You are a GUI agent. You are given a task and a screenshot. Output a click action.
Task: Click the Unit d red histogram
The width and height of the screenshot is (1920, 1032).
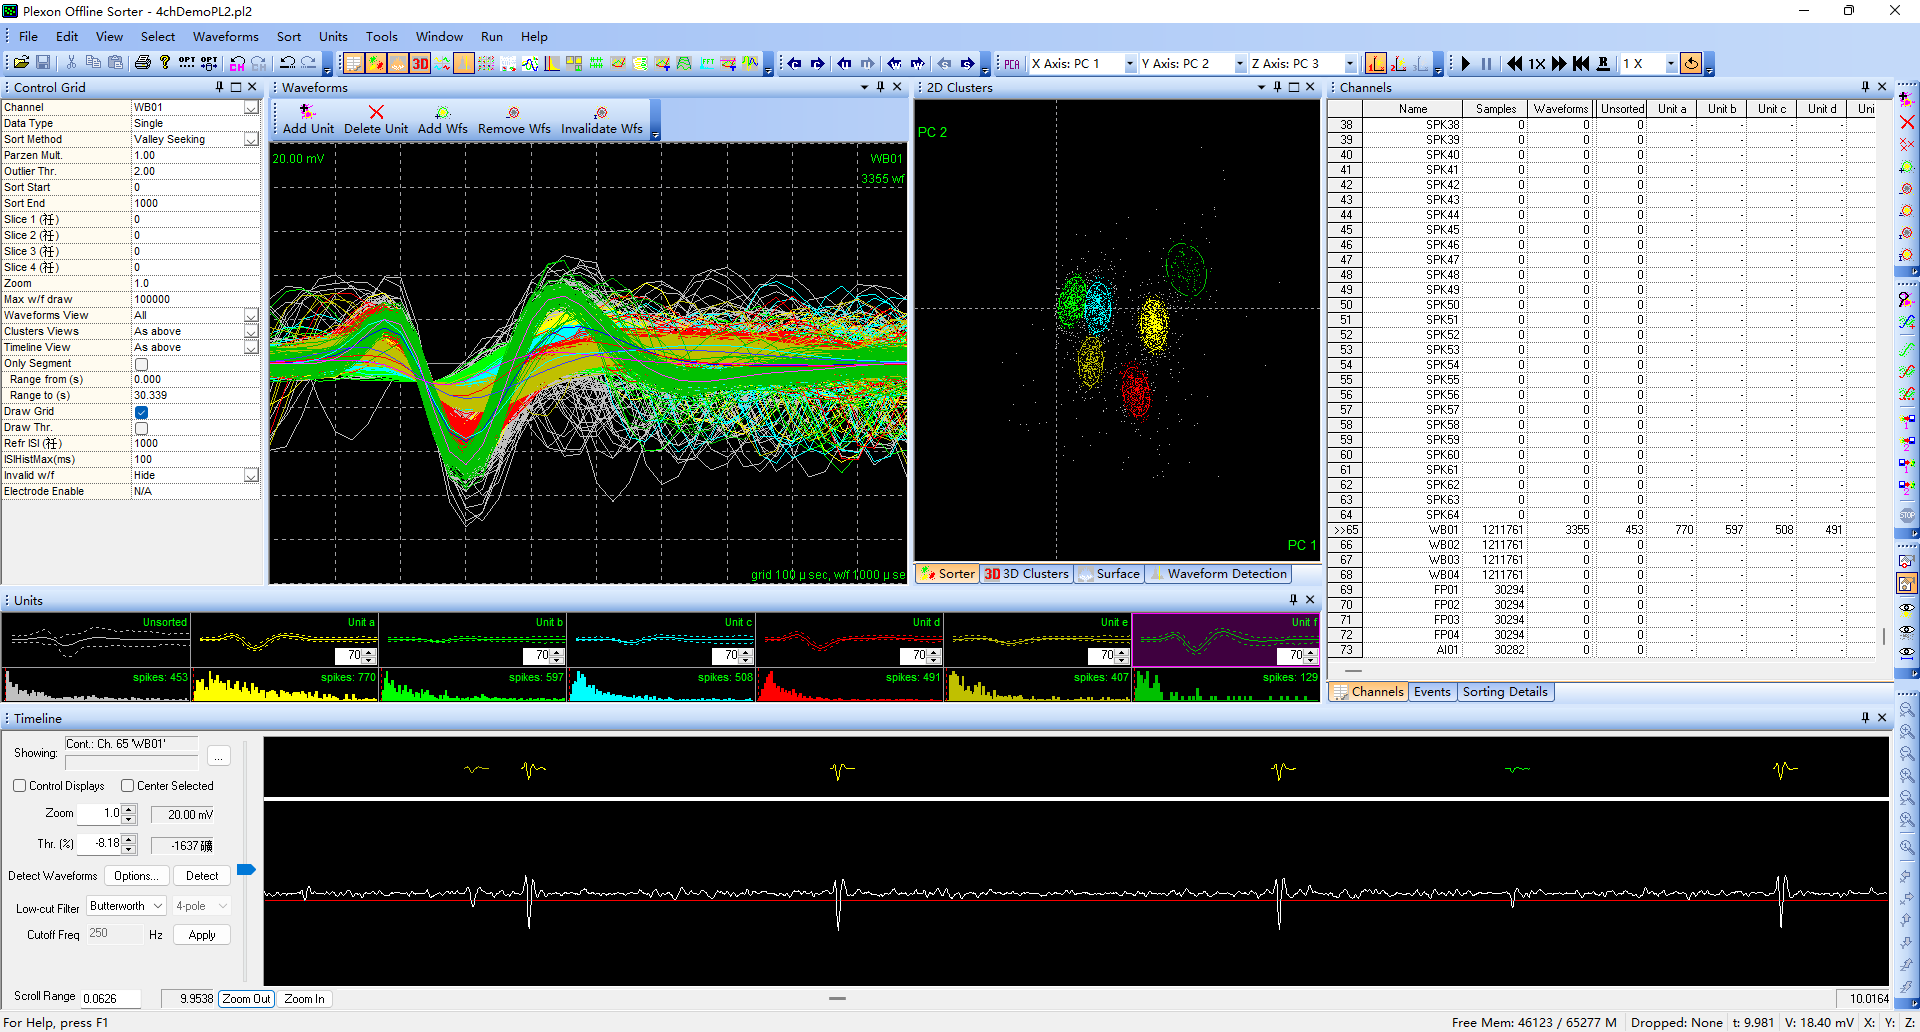click(849, 685)
